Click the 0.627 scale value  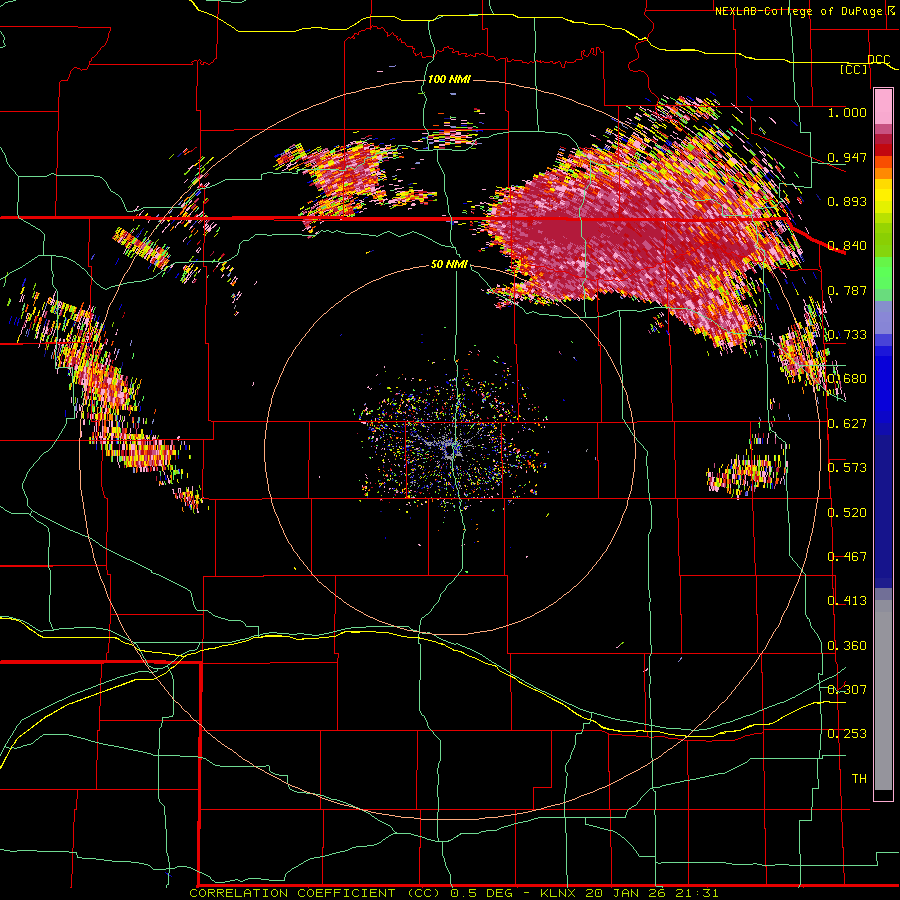click(x=847, y=424)
